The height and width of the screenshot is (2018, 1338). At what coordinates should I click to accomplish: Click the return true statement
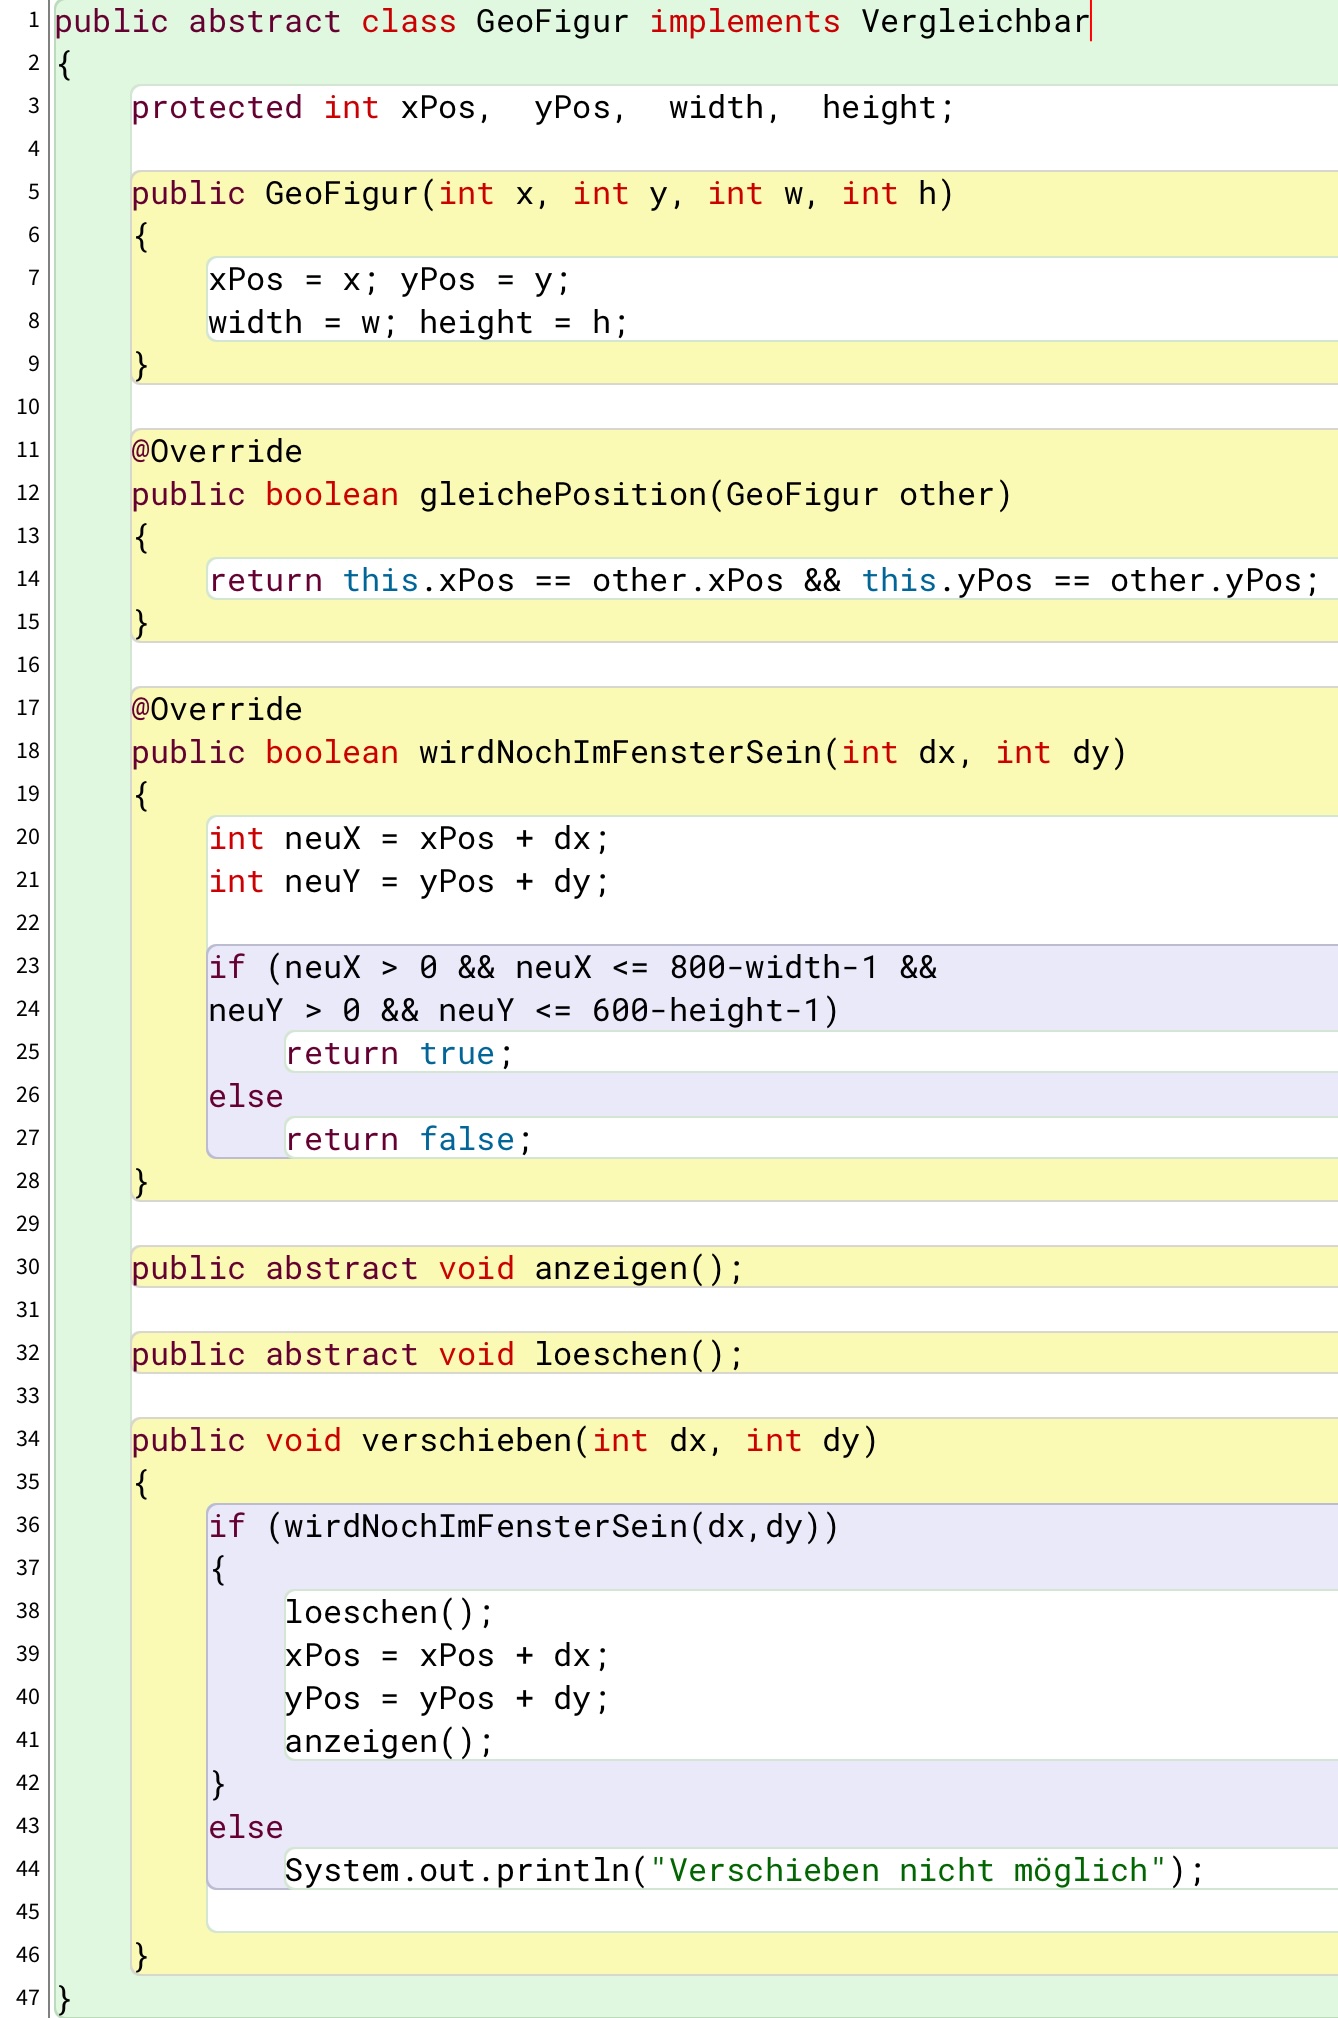(399, 1054)
